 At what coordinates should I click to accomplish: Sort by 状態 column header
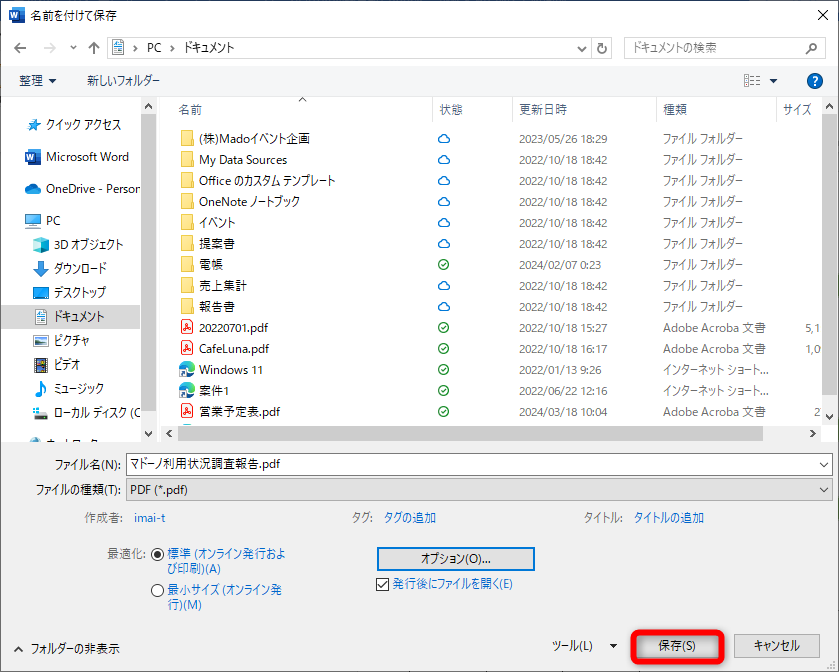[x=451, y=110]
